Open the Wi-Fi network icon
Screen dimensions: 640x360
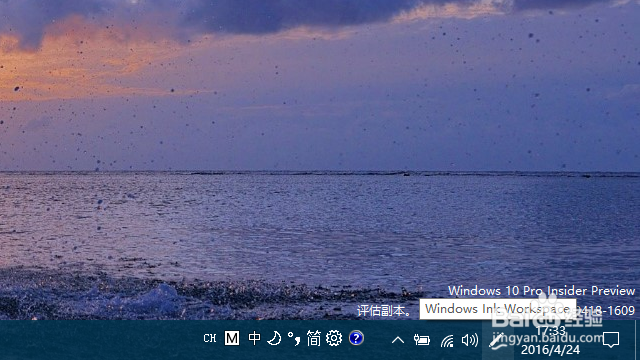point(447,340)
